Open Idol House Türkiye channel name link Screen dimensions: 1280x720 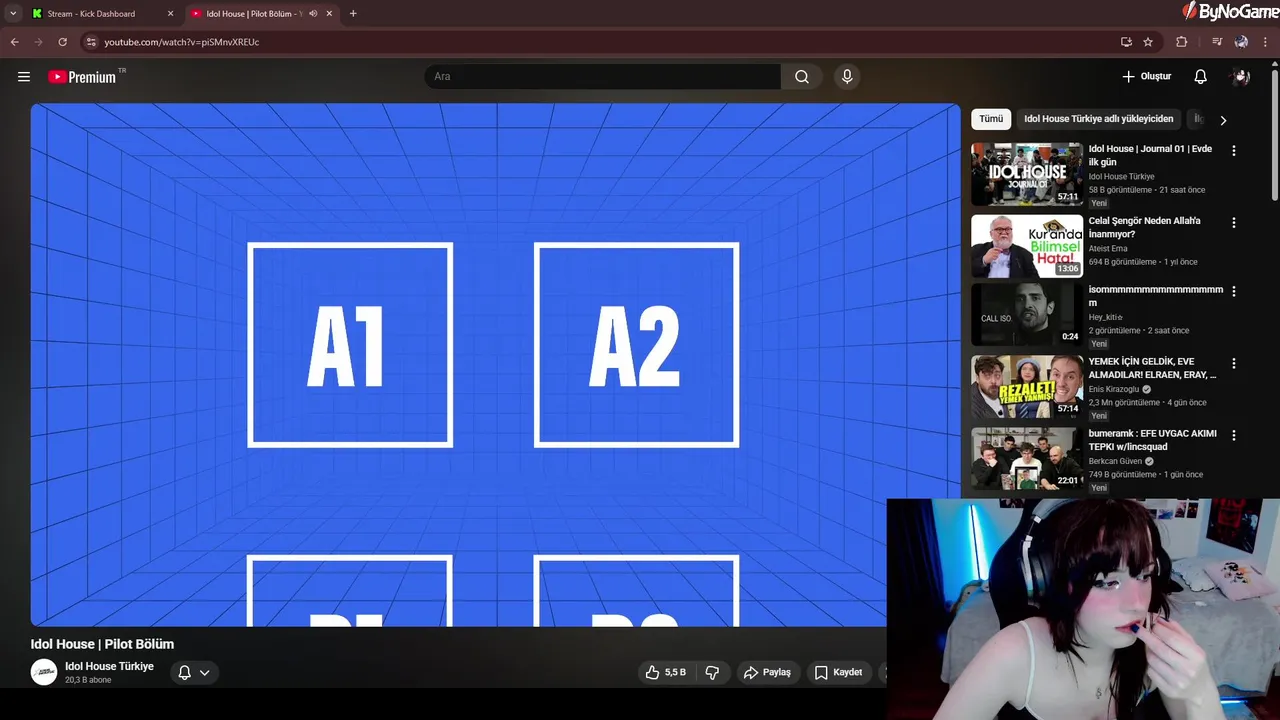click(109, 666)
